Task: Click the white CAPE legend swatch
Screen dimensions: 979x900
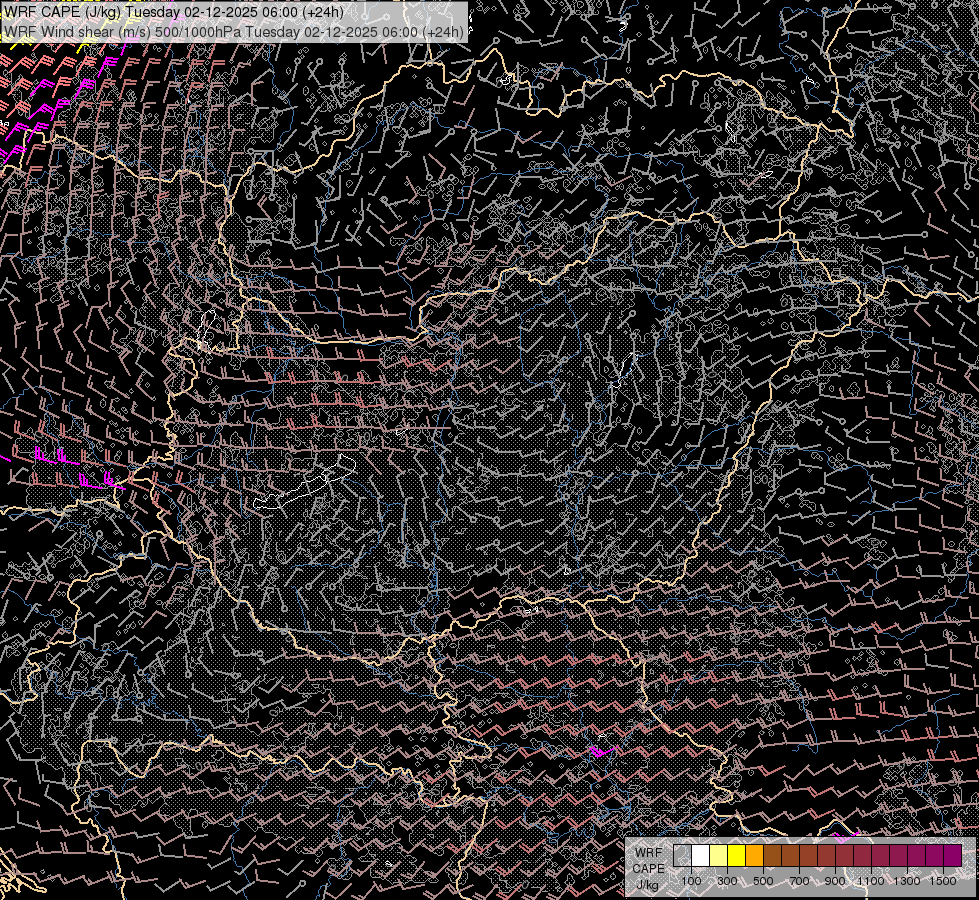Action: tap(701, 856)
